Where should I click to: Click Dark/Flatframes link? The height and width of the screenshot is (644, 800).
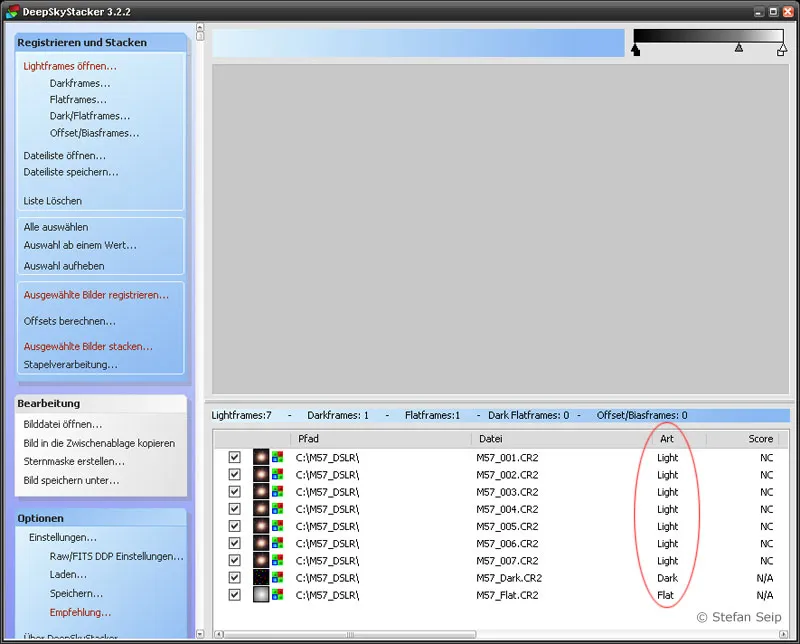pos(90,116)
